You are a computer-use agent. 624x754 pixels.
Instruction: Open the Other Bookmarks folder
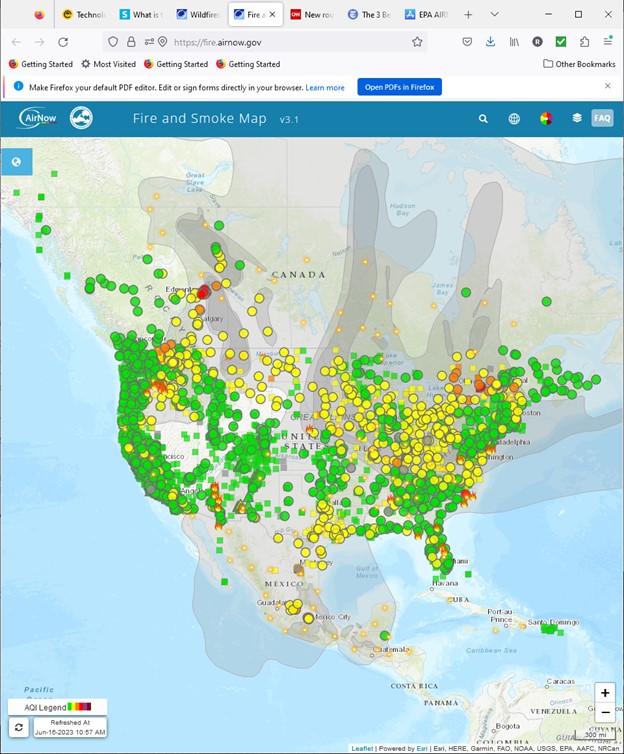pos(579,64)
